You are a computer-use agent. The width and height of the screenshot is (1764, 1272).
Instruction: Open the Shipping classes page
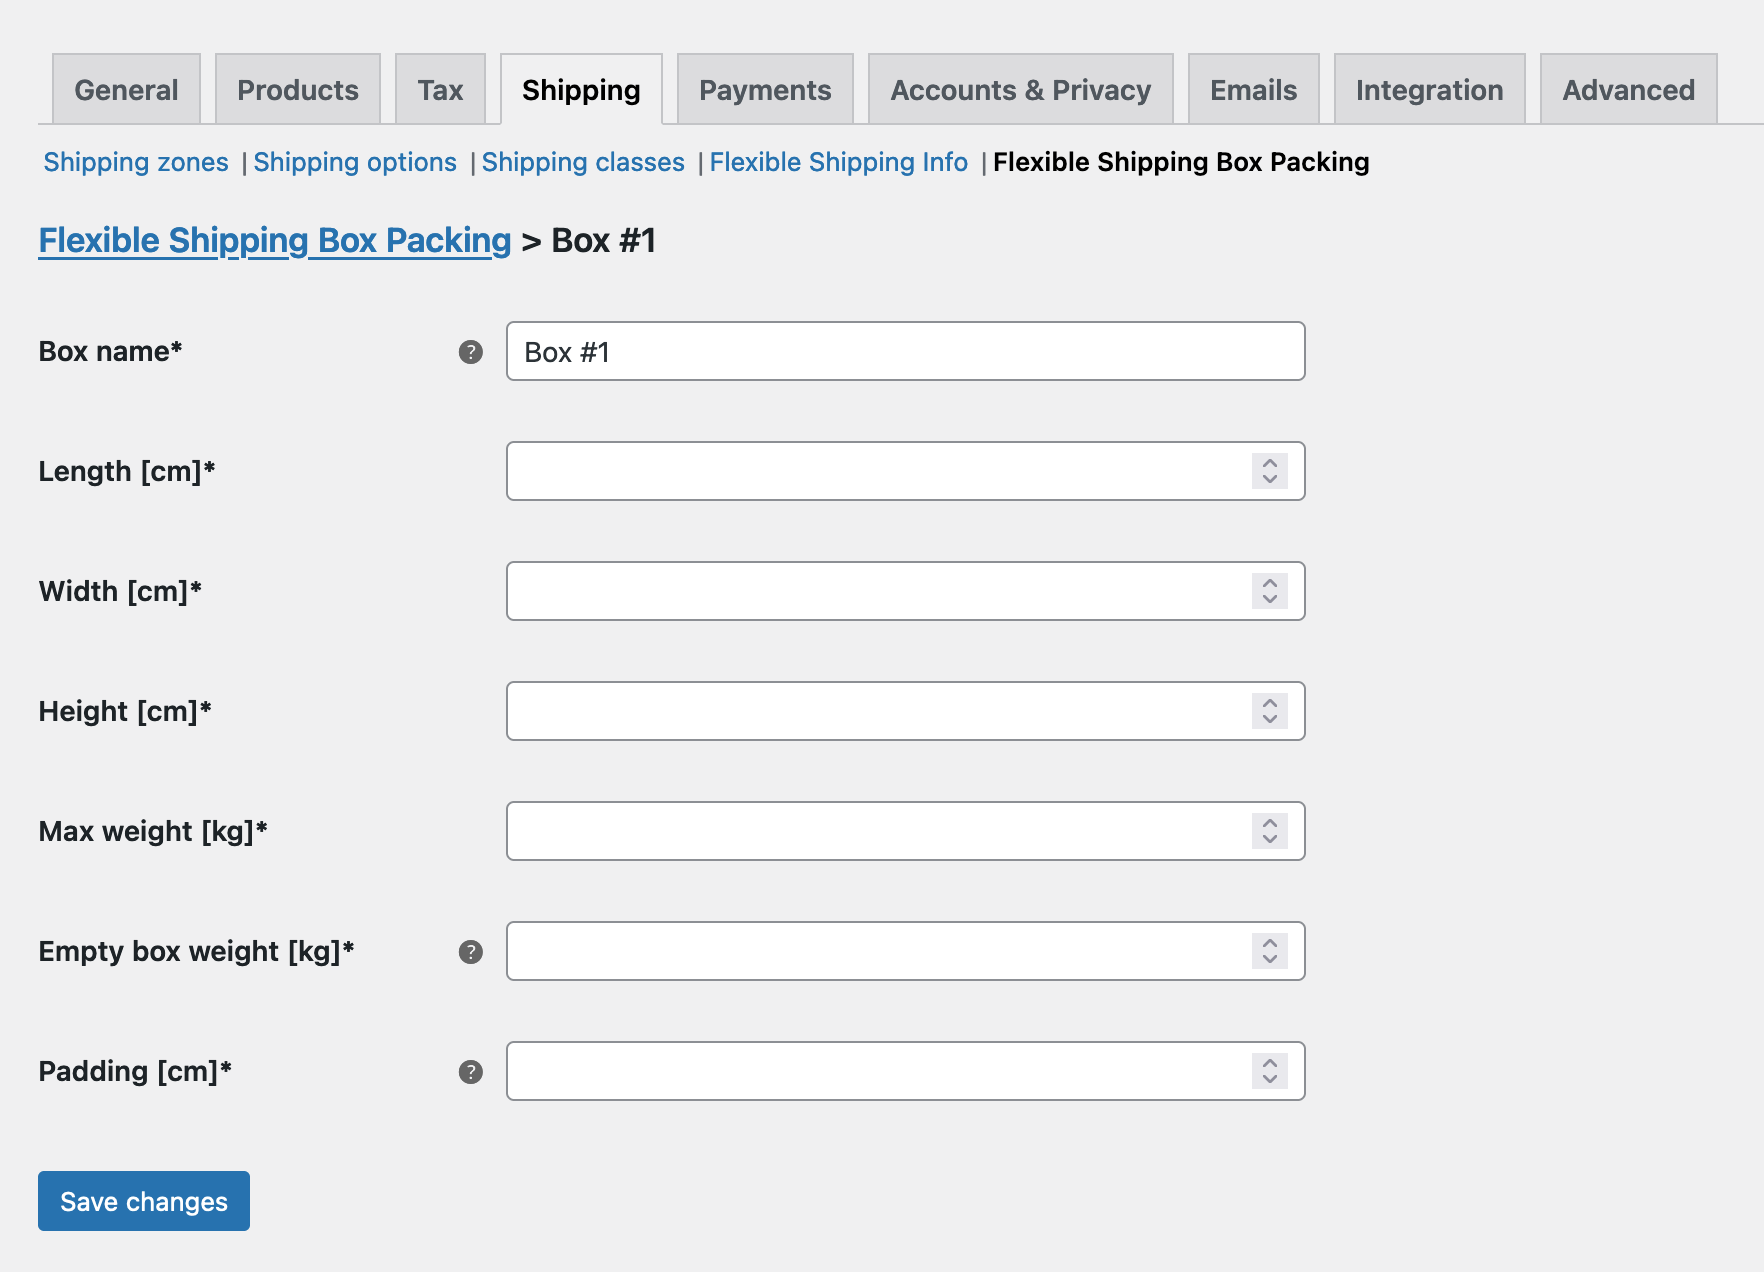[x=583, y=161]
